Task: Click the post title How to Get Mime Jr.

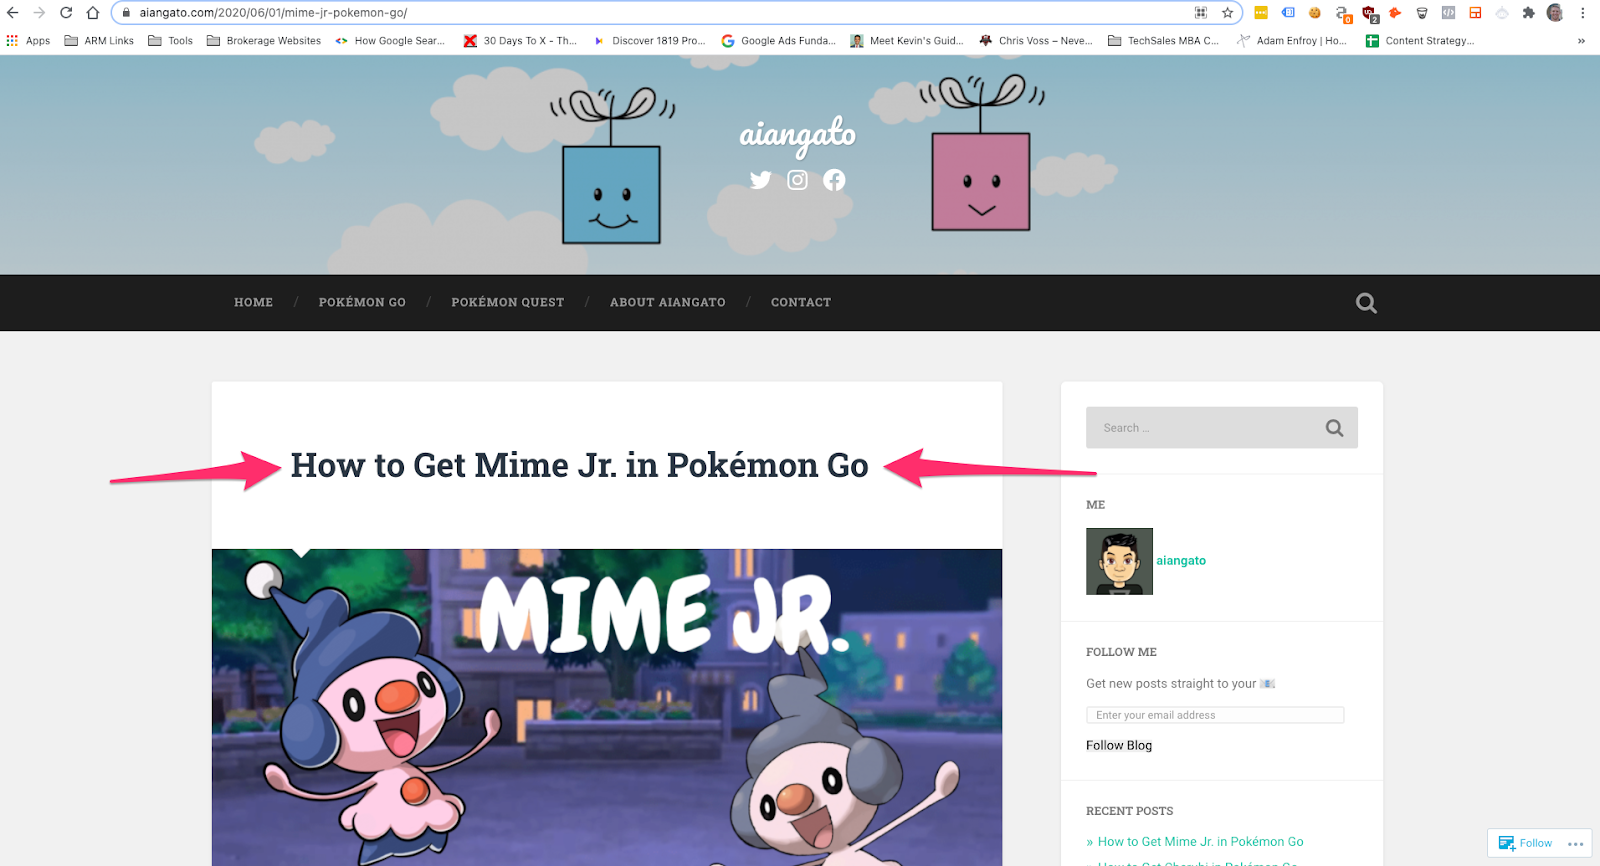Action: (x=579, y=466)
